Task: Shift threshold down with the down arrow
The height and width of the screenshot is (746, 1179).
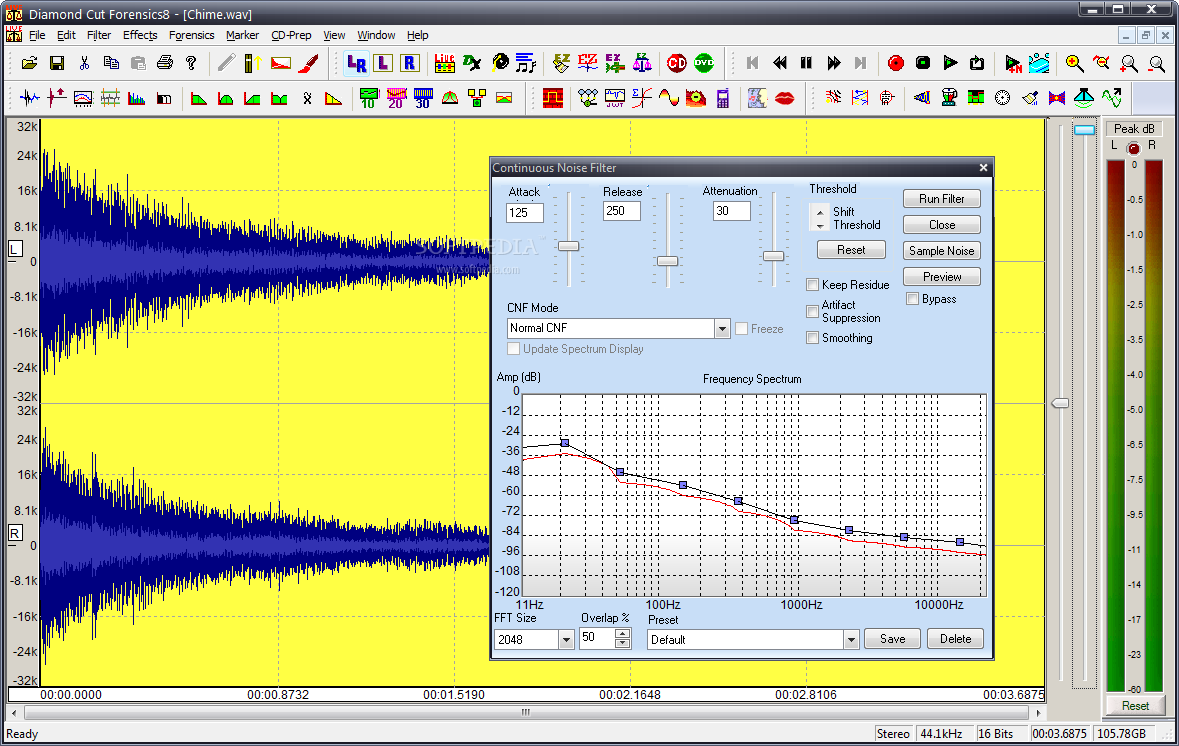Action: coord(820,226)
